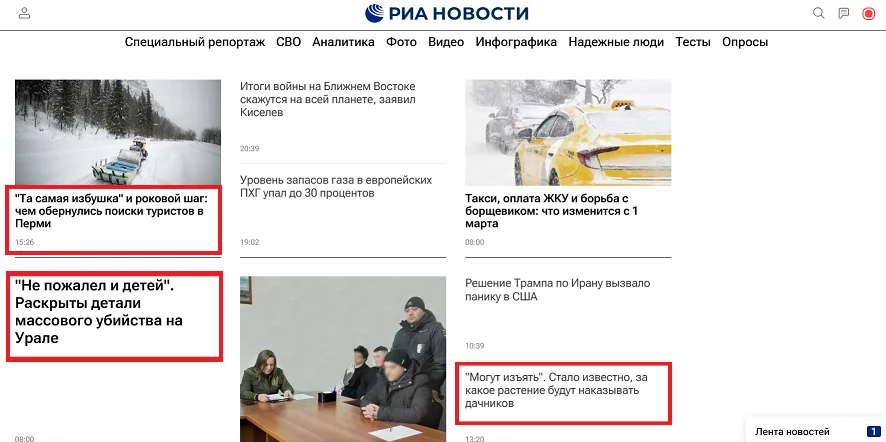Viewport: 886px width, 442px height.
Task: Open the user profile icon
Action: 24,14
